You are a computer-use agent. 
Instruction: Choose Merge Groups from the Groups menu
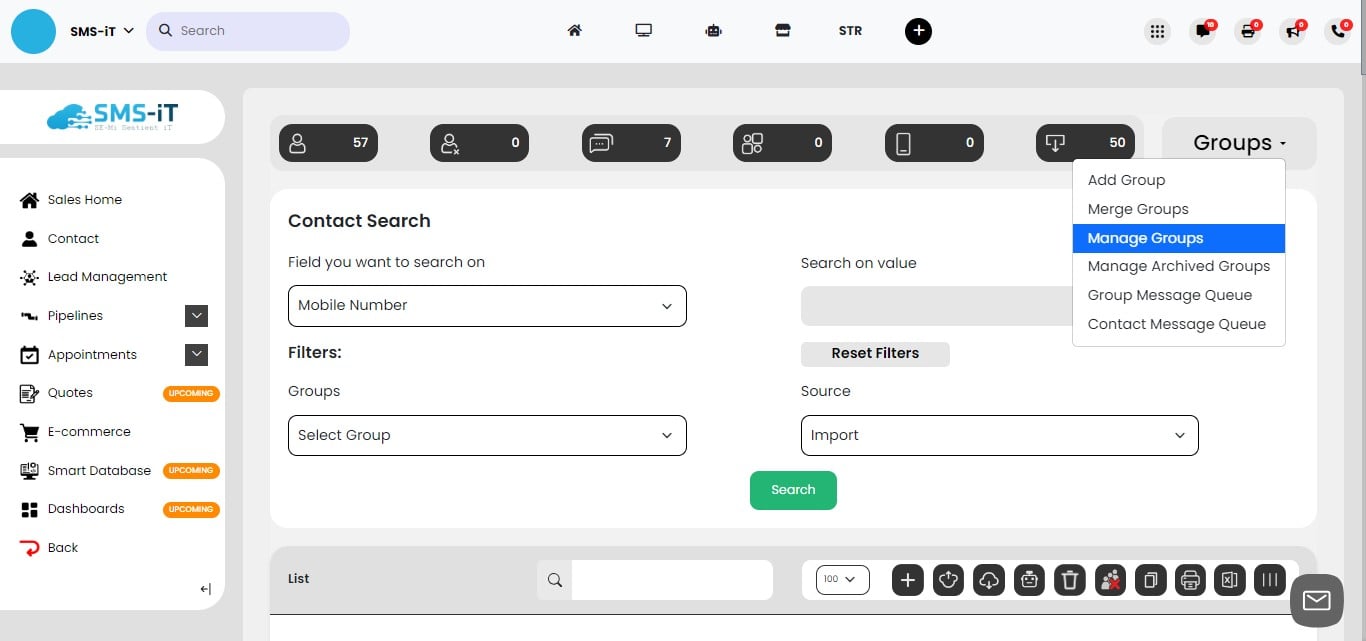click(1138, 209)
